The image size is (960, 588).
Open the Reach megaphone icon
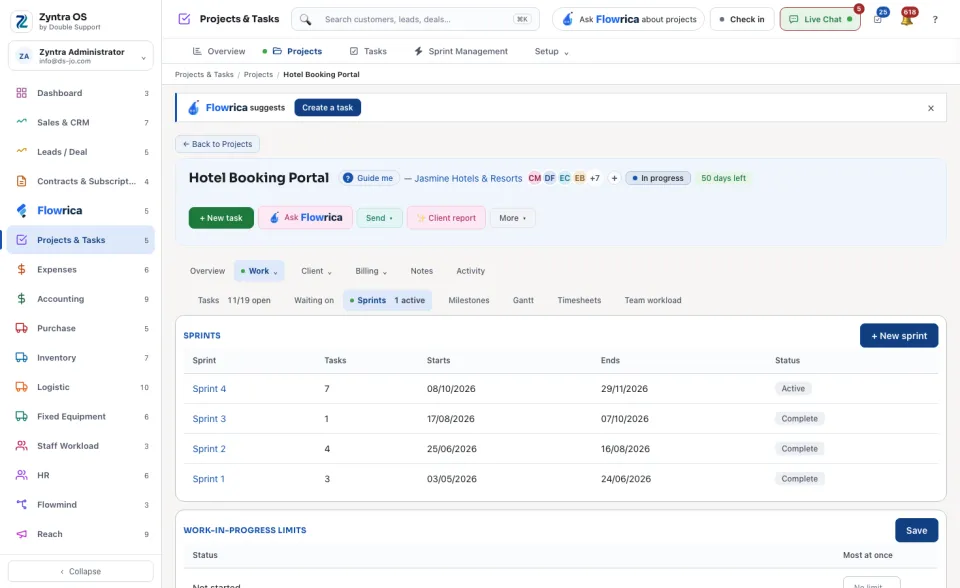[21, 534]
